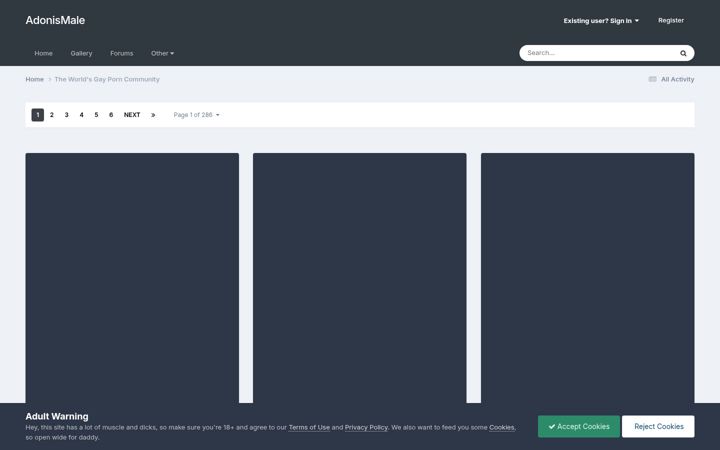Open the middle gallery card thumbnail
This screenshot has height=450, width=720.
360,278
